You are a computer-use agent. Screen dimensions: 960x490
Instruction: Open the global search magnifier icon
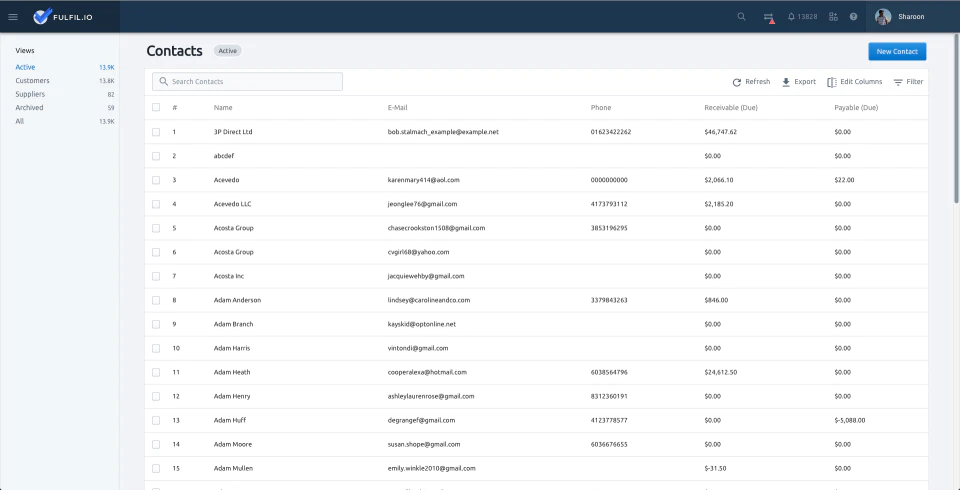pos(741,17)
